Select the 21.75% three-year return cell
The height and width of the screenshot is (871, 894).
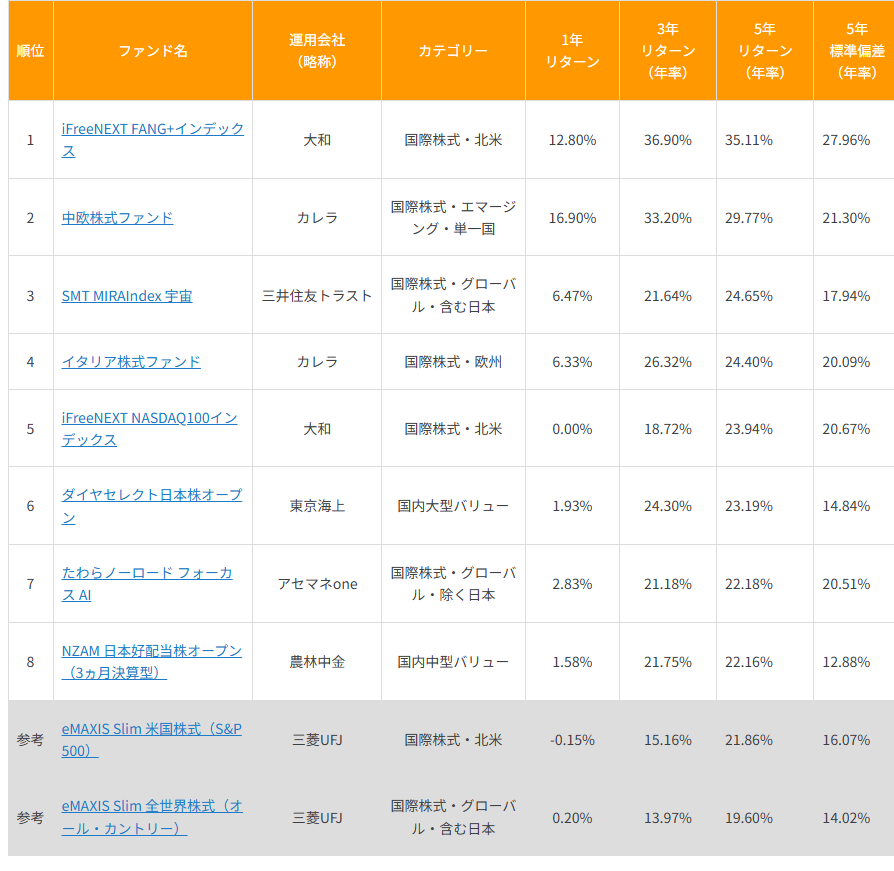(x=668, y=662)
